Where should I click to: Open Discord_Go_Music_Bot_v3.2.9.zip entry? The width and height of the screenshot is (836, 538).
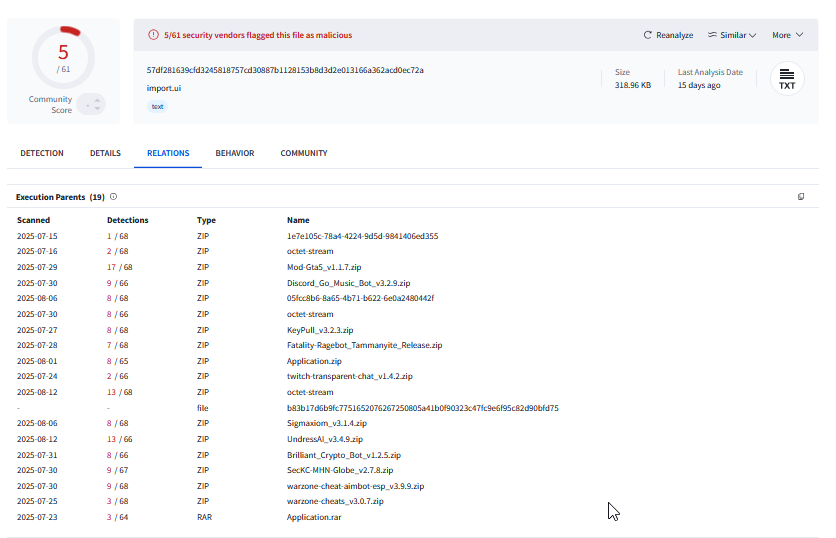[348, 283]
